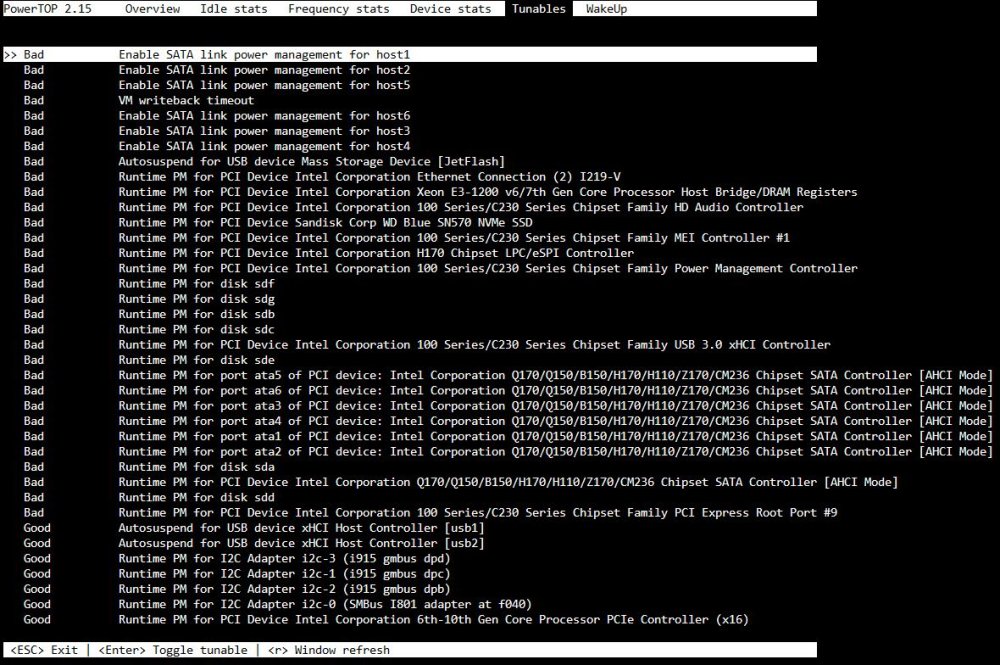Select Runtime PM for disk sdc
Screen dimensions: 1000x665
click(149, 330)
